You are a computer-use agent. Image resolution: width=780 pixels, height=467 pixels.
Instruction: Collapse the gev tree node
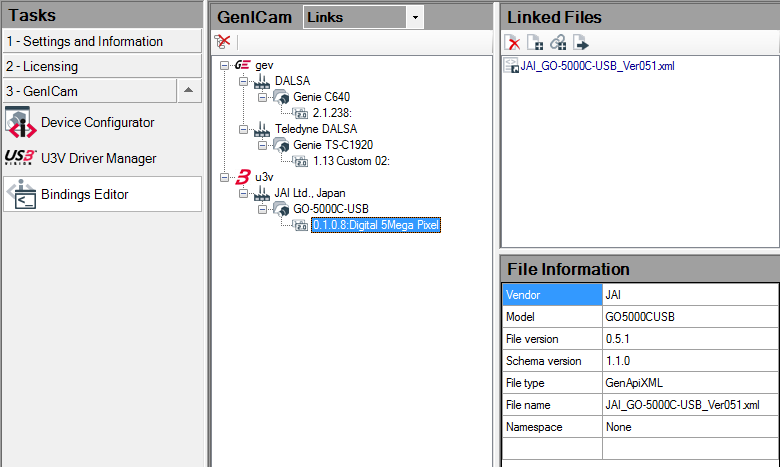click(224, 65)
